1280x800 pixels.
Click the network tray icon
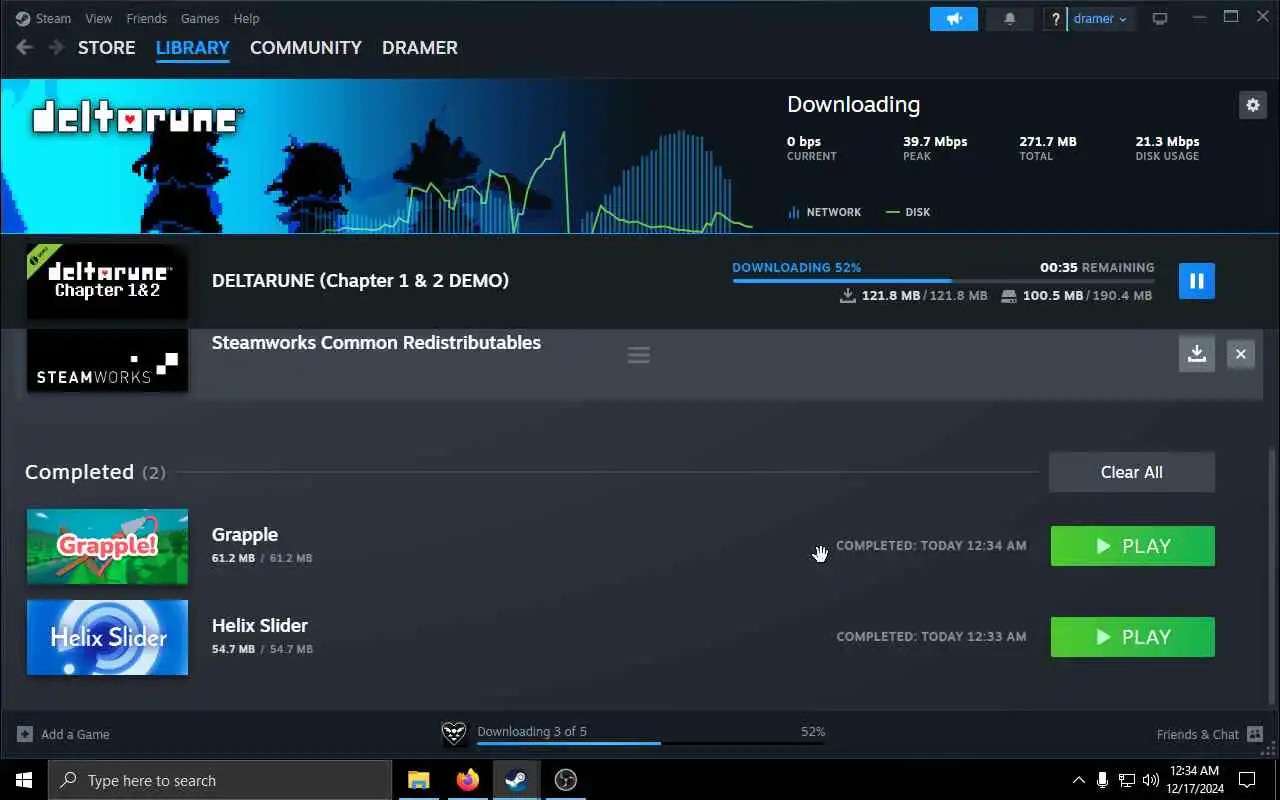1127,780
